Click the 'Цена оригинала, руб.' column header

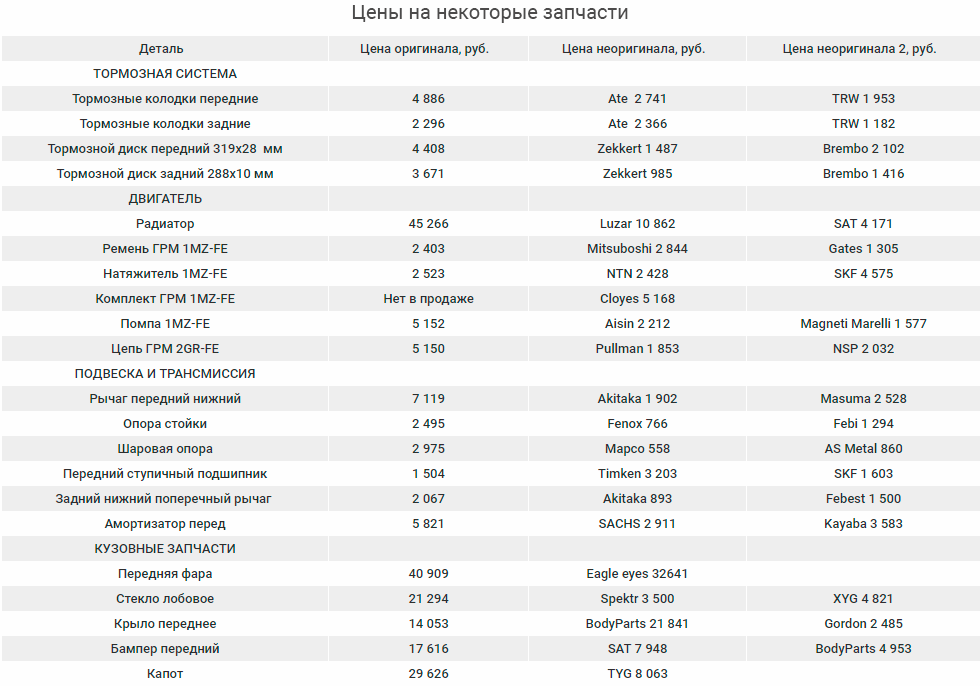click(x=428, y=49)
